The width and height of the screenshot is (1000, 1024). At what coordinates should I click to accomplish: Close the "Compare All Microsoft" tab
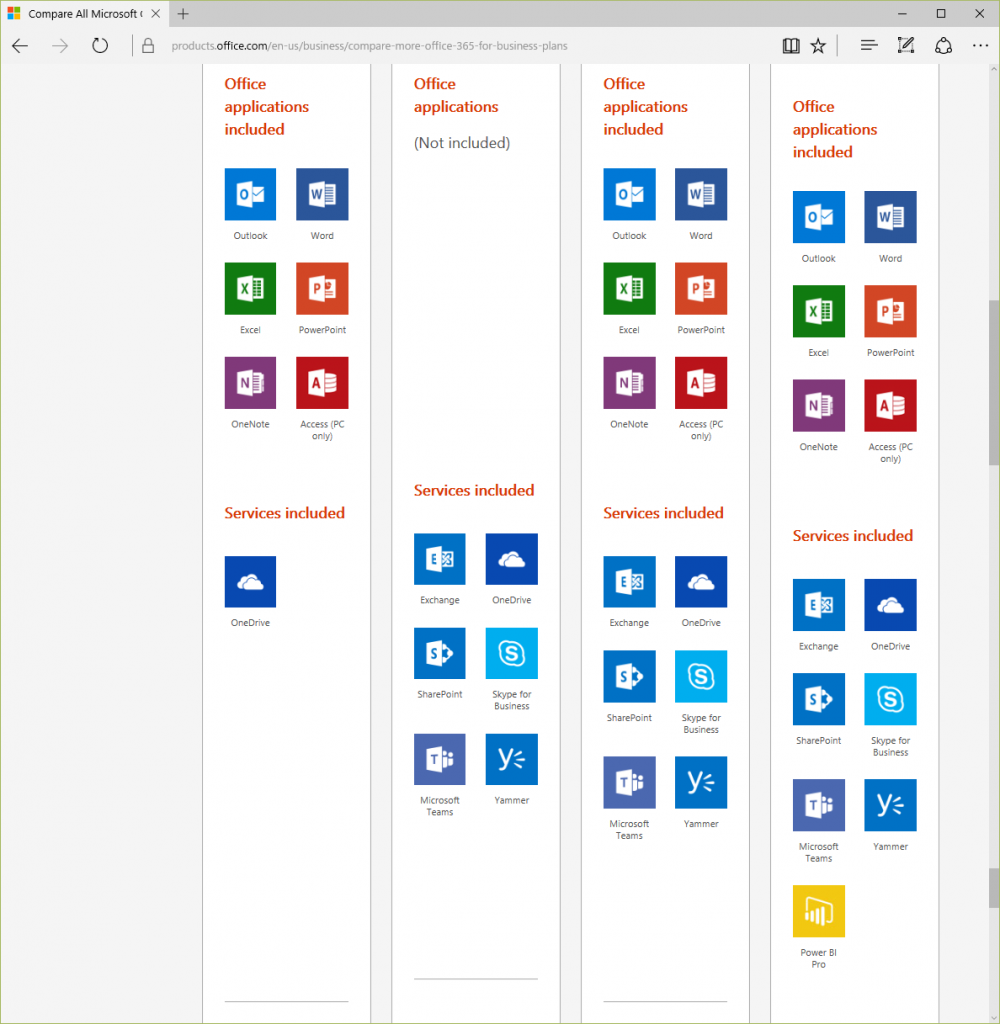[x=155, y=14]
